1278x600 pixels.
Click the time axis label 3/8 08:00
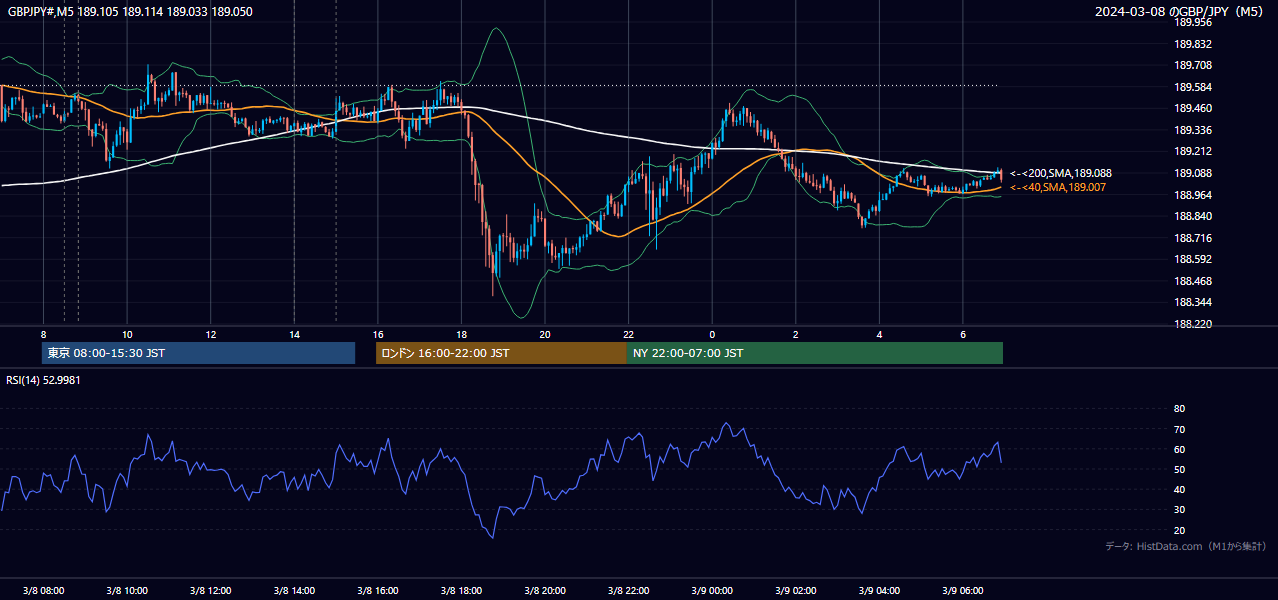point(43,590)
